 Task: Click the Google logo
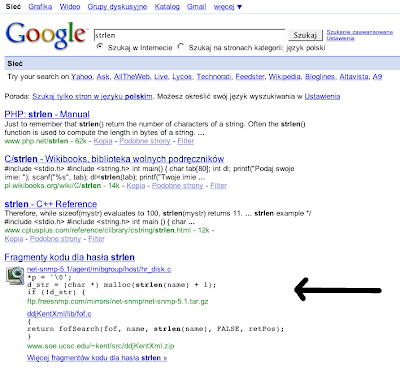click(x=46, y=35)
